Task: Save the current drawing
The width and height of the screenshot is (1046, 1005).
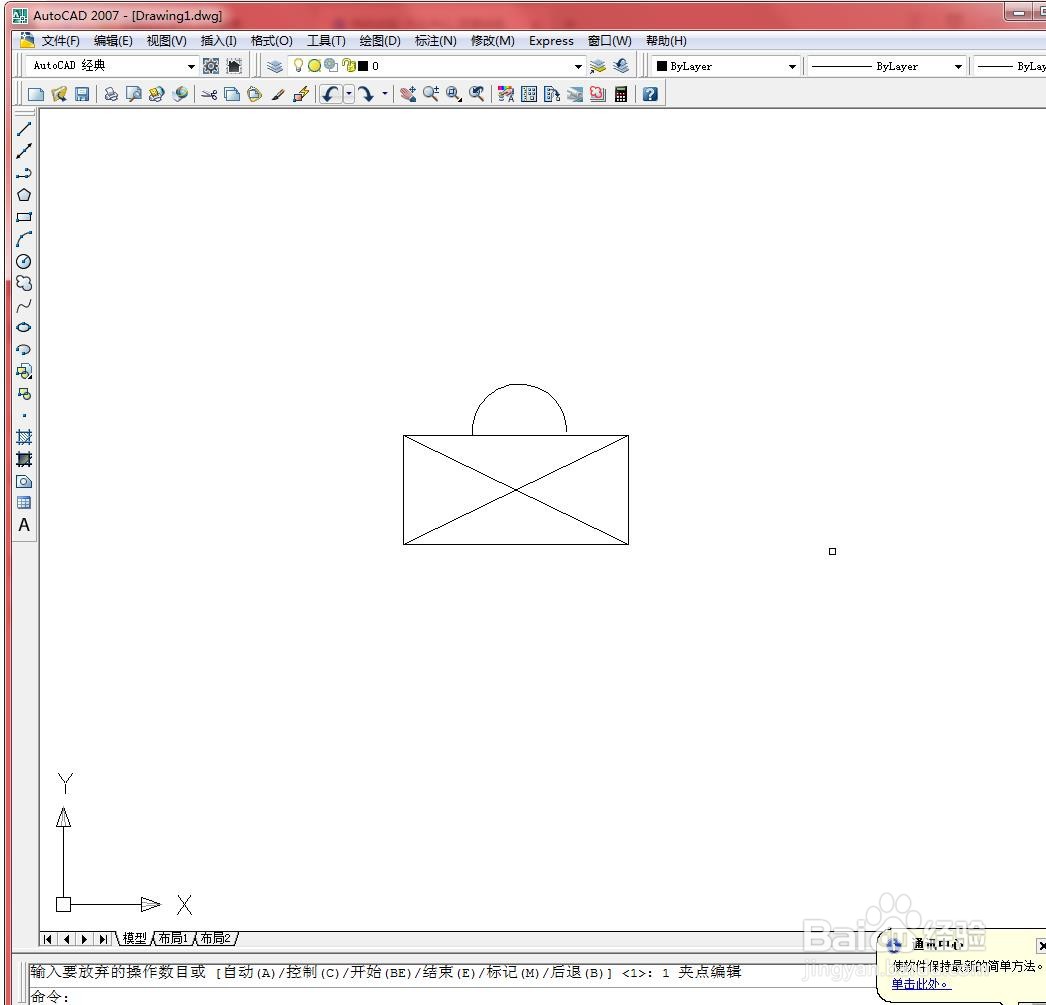Action: tap(81, 95)
